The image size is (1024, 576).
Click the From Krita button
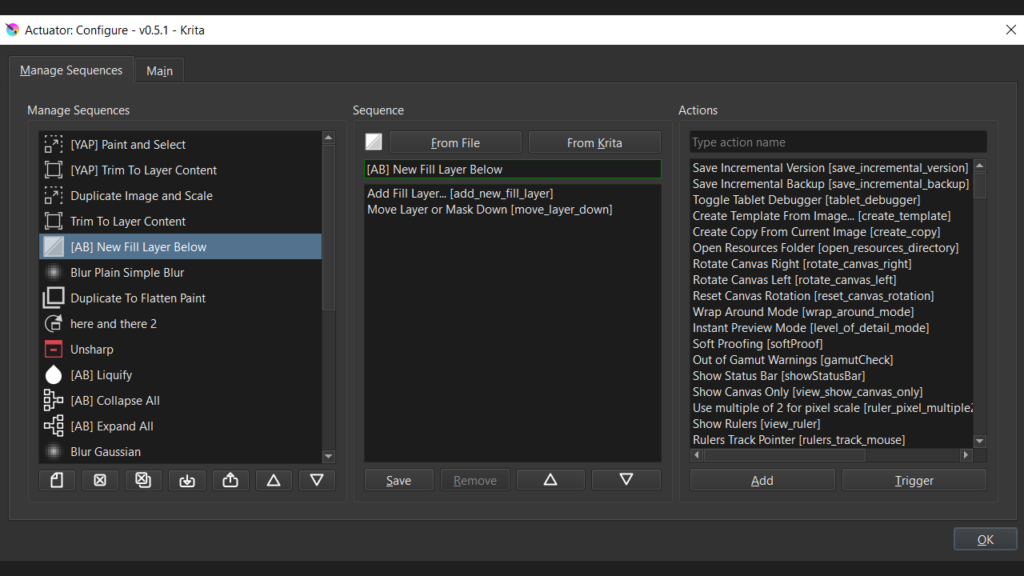pos(594,142)
